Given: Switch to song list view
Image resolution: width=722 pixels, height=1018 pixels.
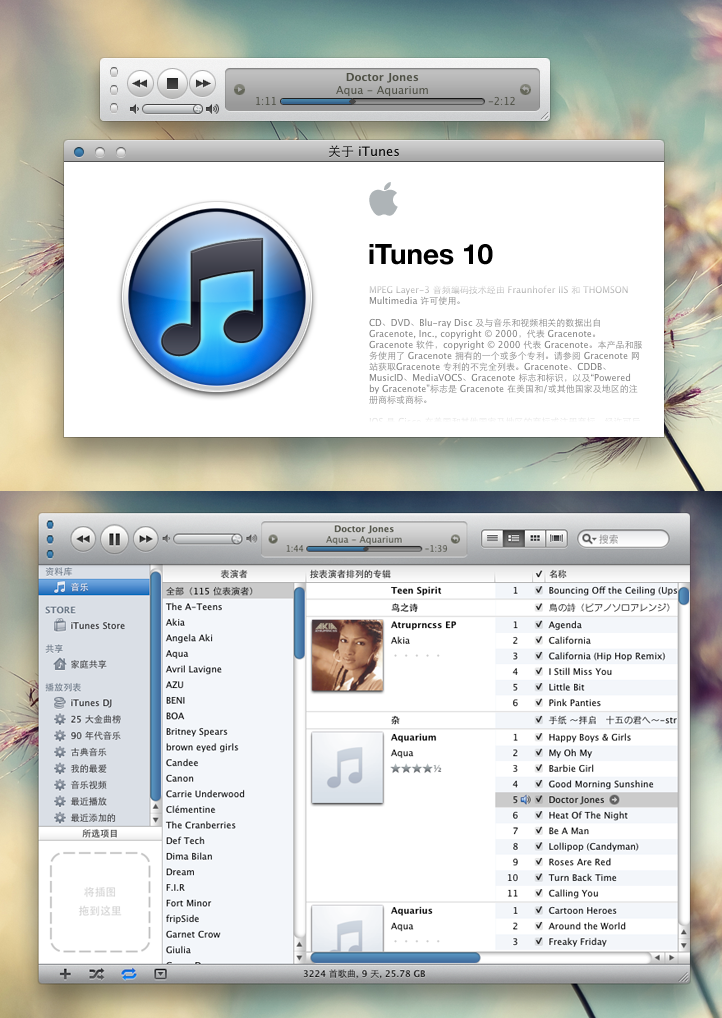Looking at the screenshot, I should (x=492, y=538).
